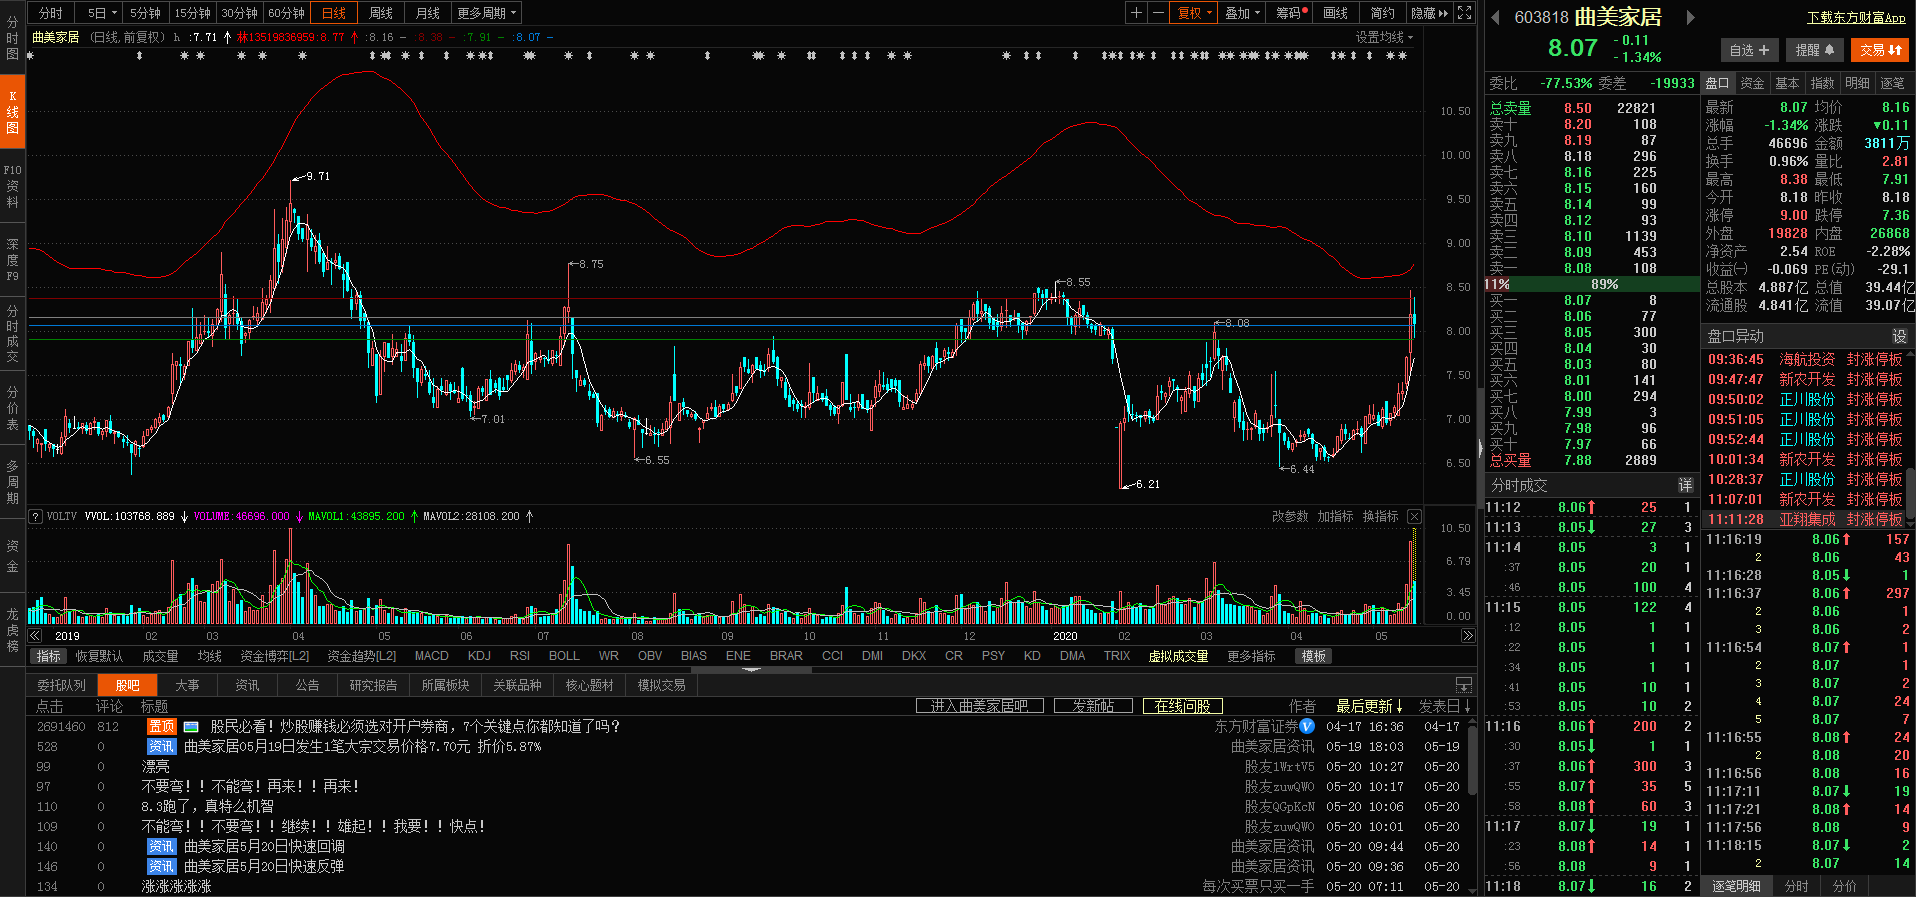The width and height of the screenshot is (1916, 897).
Task: Open 复权 adjustment dropdown
Action: [1194, 13]
